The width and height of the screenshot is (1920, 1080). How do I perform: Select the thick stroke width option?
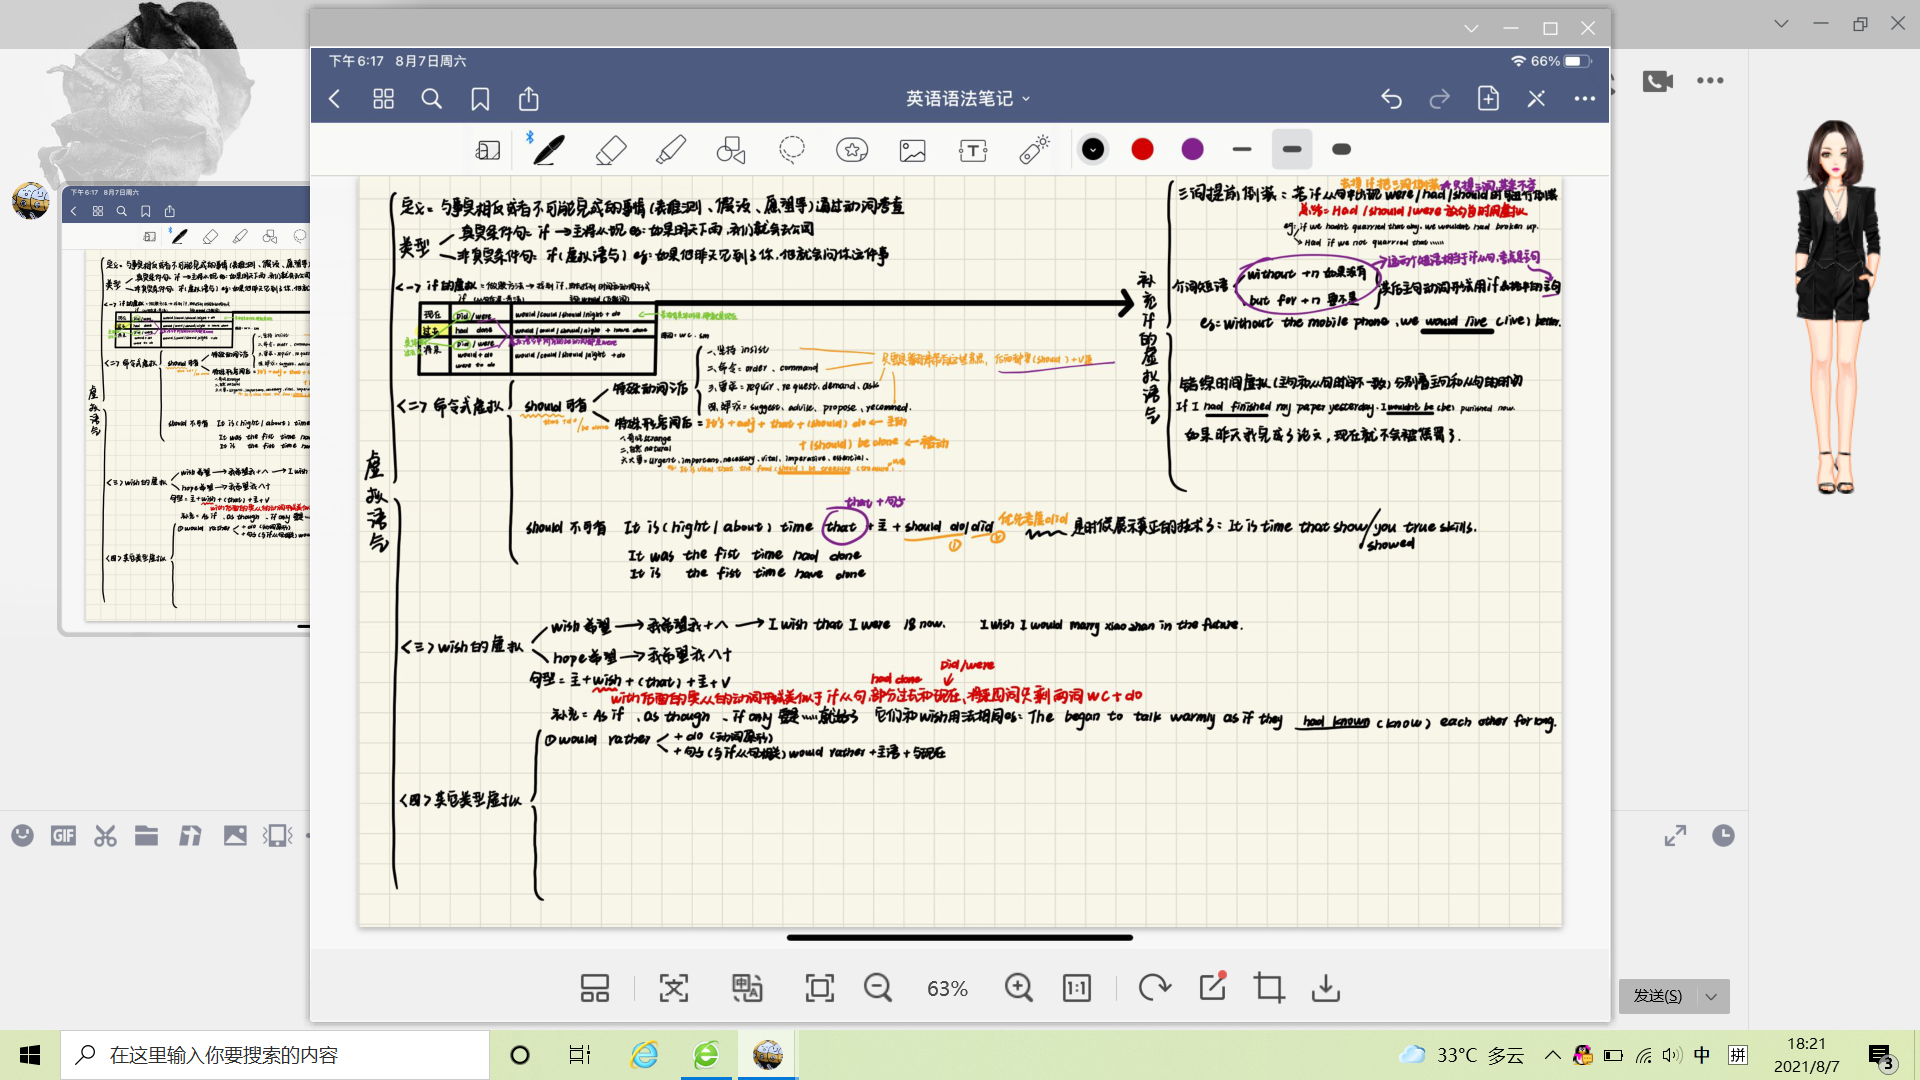coord(1342,149)
